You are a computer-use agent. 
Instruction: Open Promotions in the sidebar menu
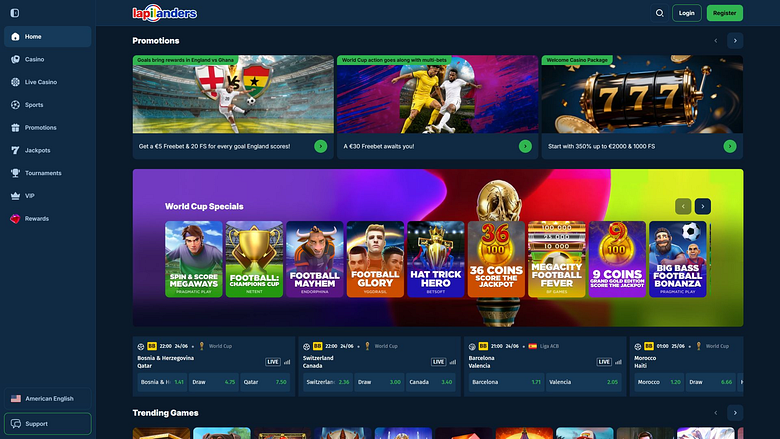point(48,128)
